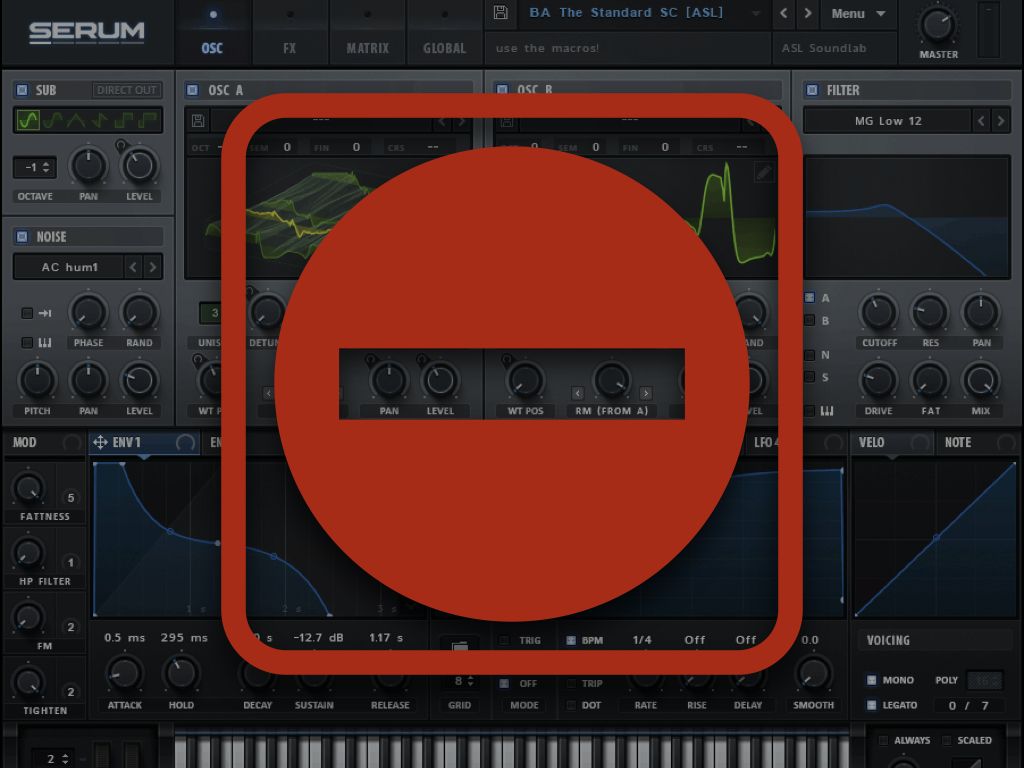Open the MG Low 12 filter type menu
The height and width of the screenshot is (768, 1024).
(x=888, y=121)
